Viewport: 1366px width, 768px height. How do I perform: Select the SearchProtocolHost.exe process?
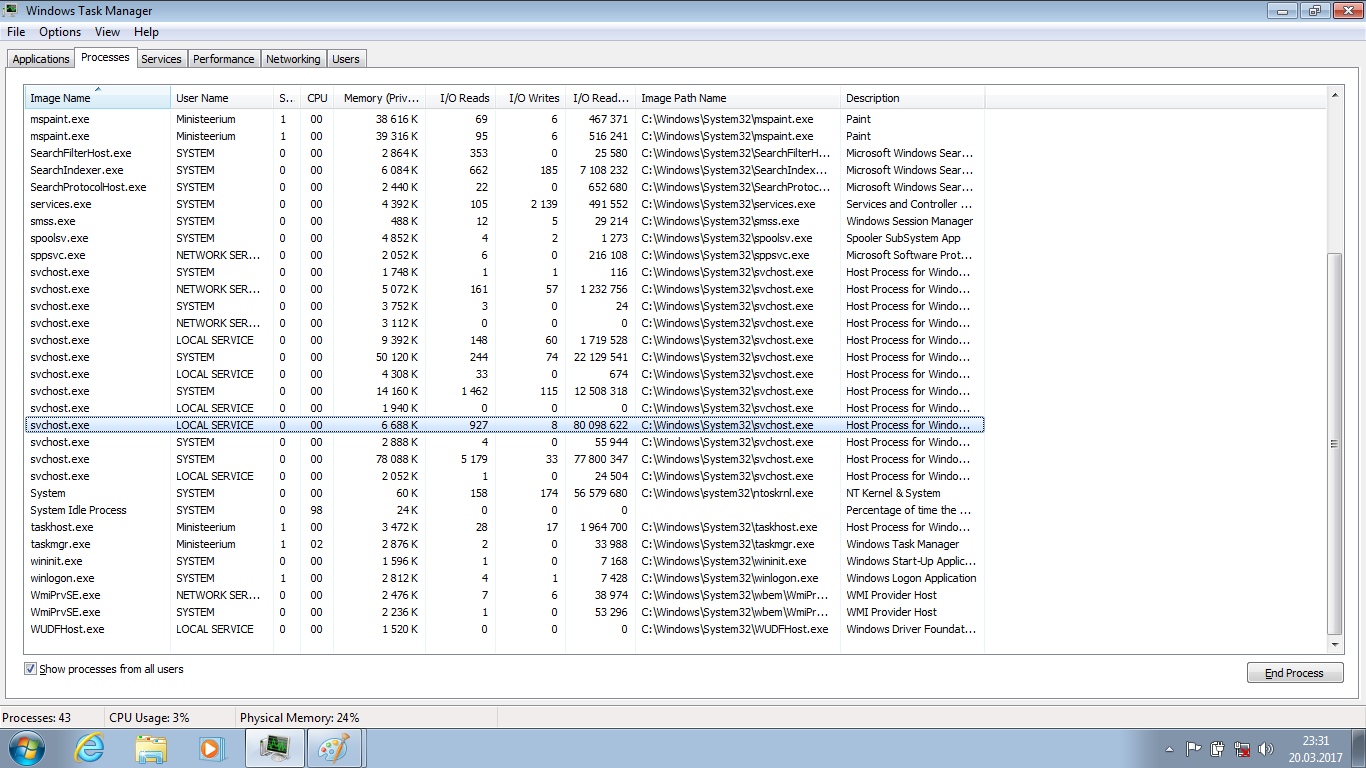pyautogui.click(x=505, y=187)
